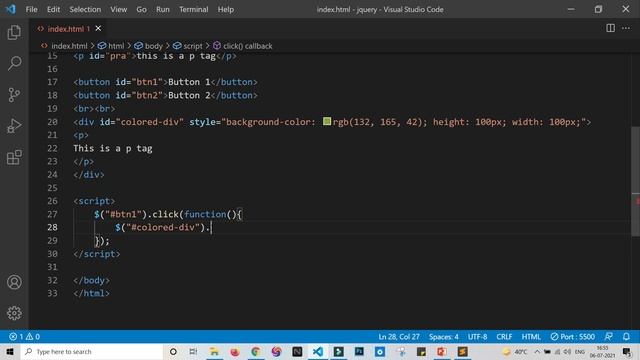
Task: Click the feedback icon in status bar
Action: point(608,337)
